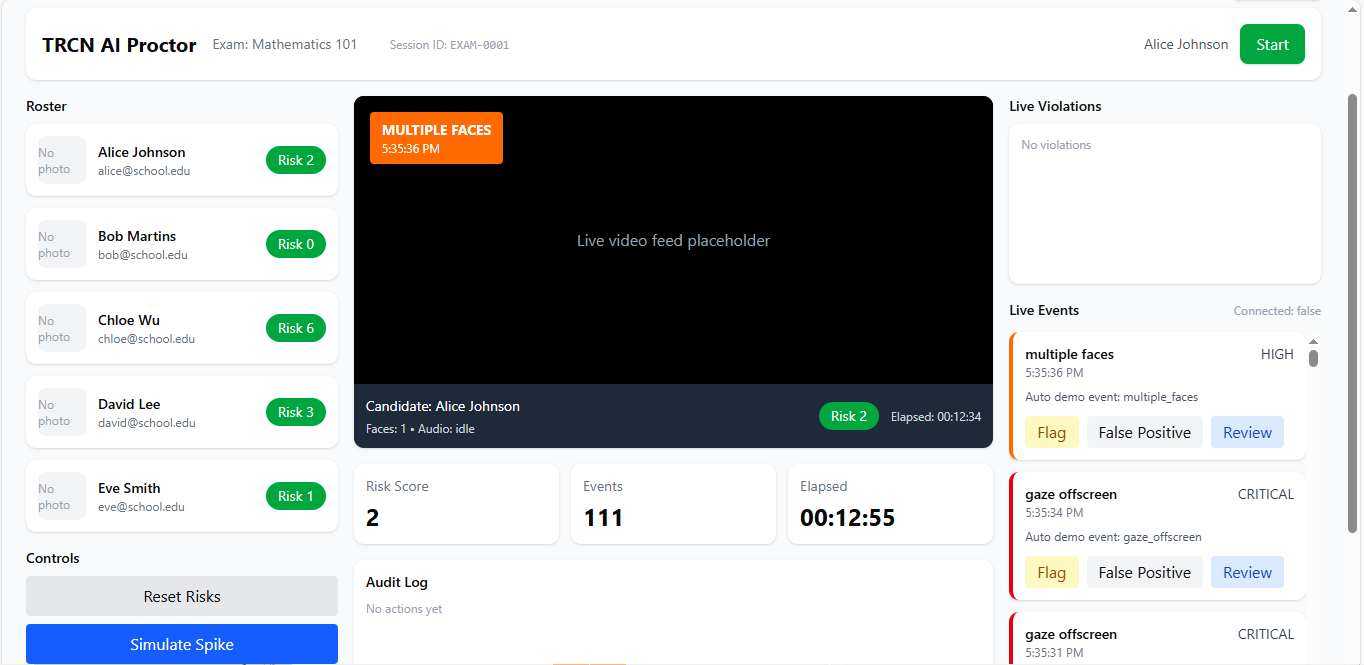The height and width of the screenshot is (665, 1364).
Task: Mark 5:35:34 PM gaze offscreen as False Positive
Action: (x=1144, y=572)
